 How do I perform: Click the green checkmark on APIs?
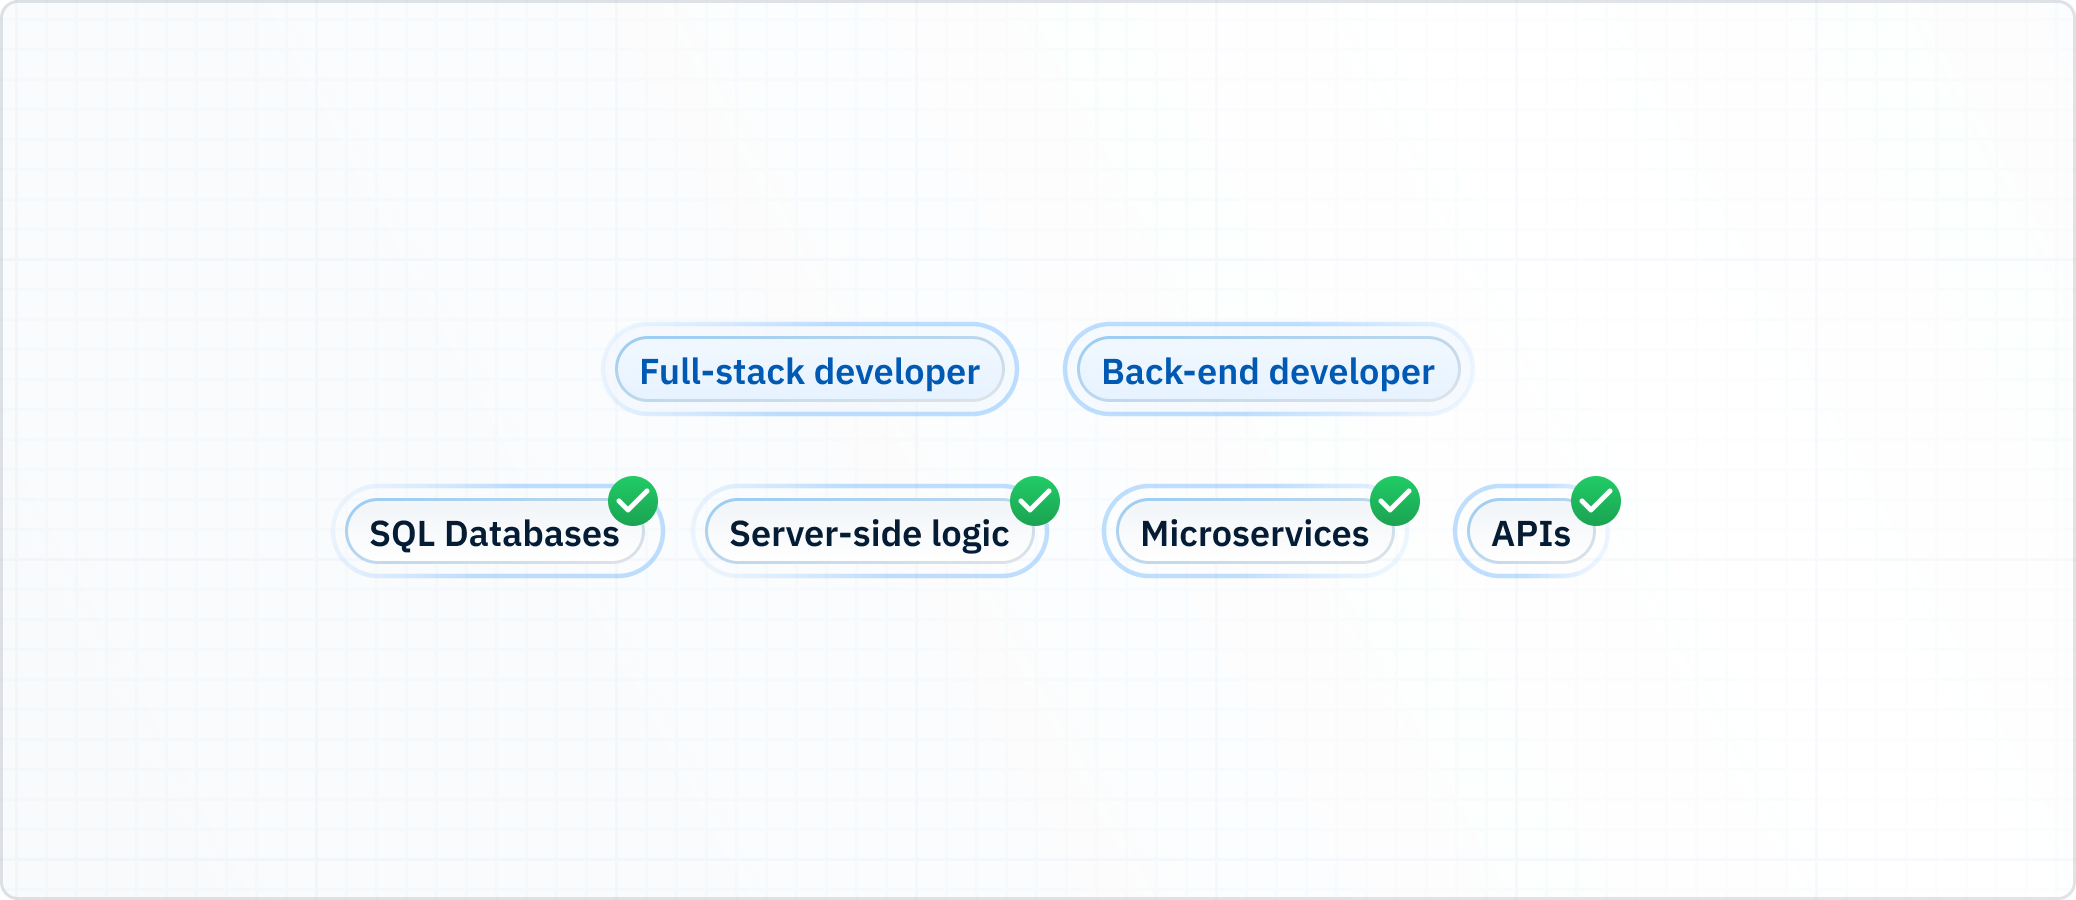tap(1595, 501)
